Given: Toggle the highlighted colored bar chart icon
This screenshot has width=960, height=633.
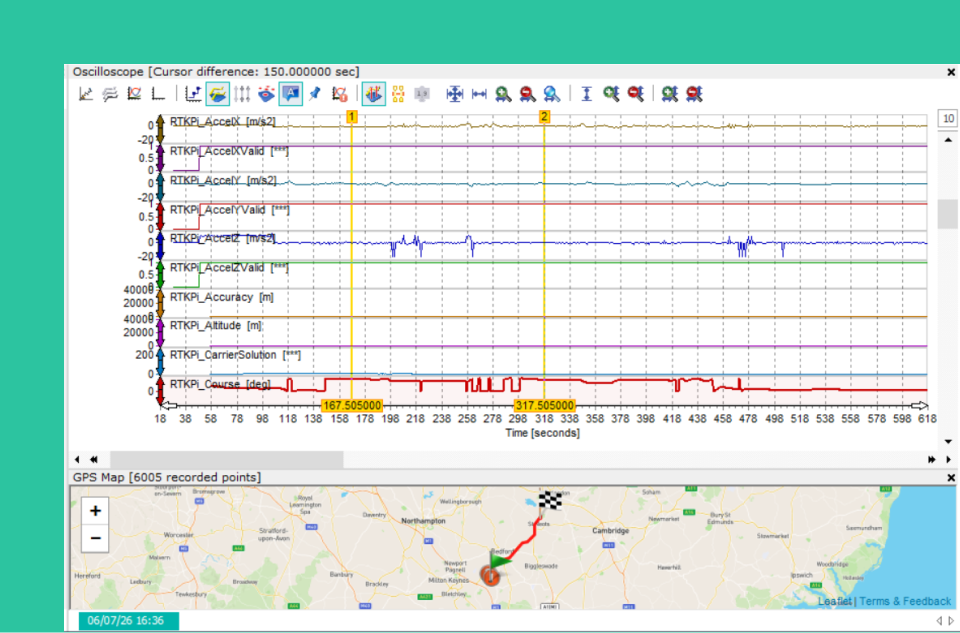Looking at the screenshot, I should point(373,94).
